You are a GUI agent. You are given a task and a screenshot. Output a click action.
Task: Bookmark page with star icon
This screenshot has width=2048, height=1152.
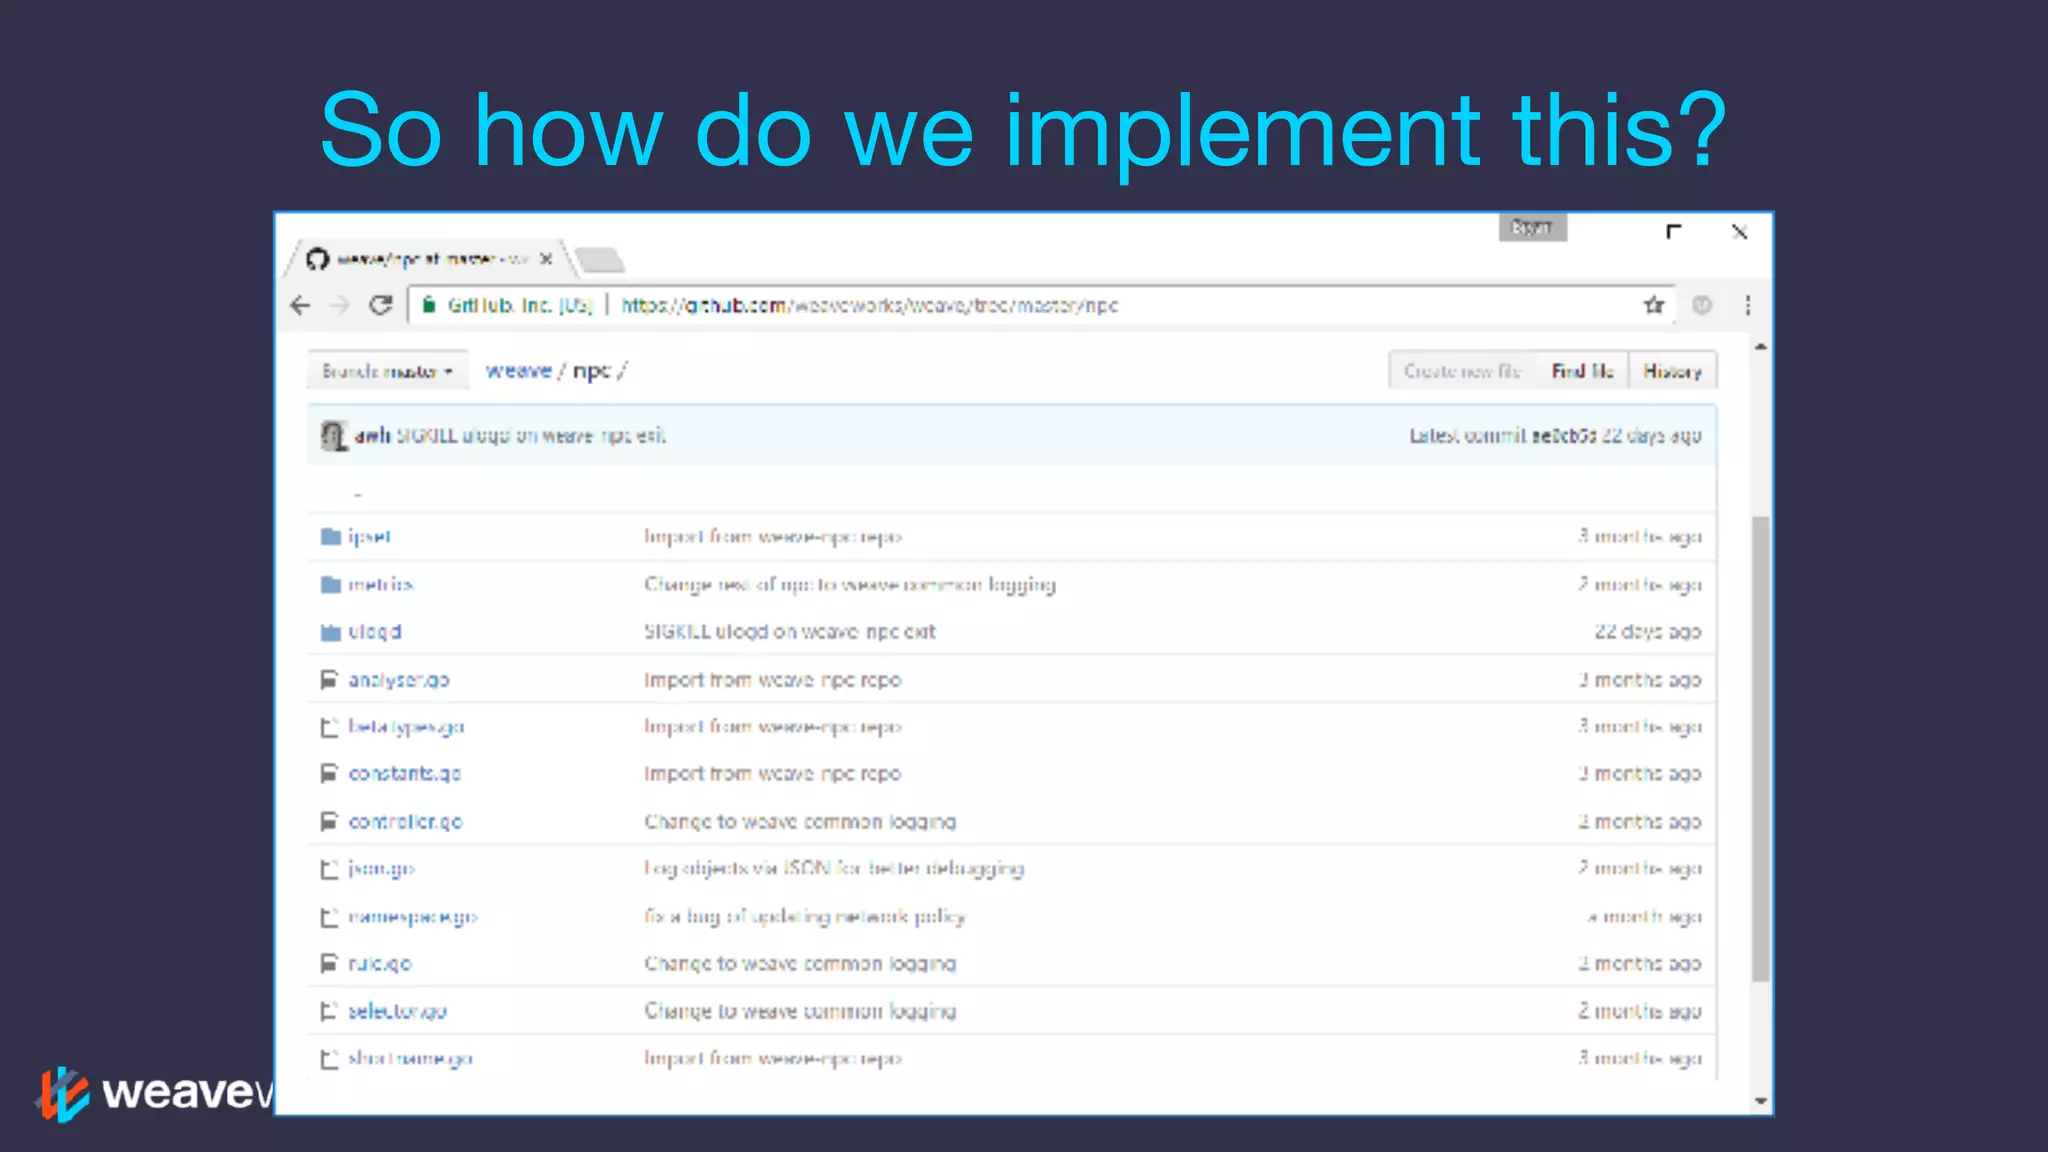tap(1654, 305)
